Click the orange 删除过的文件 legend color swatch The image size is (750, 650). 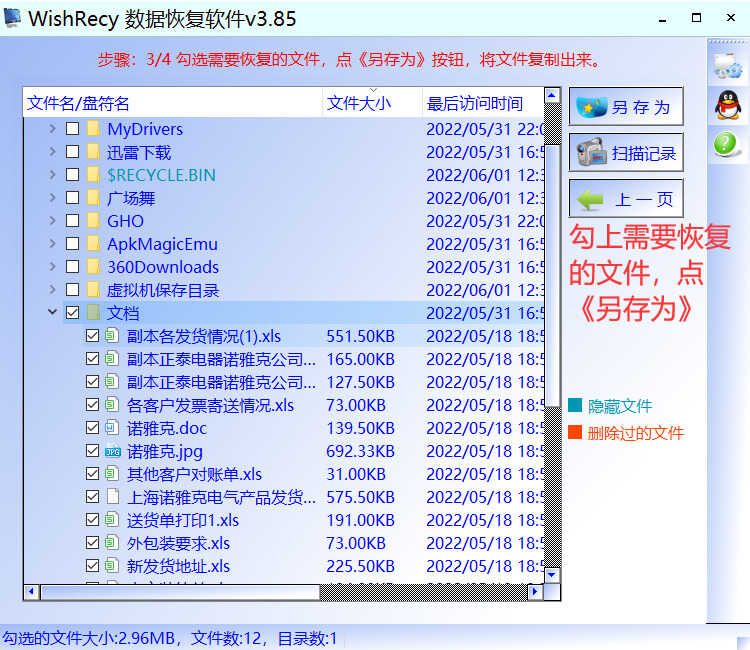[575, 432]
